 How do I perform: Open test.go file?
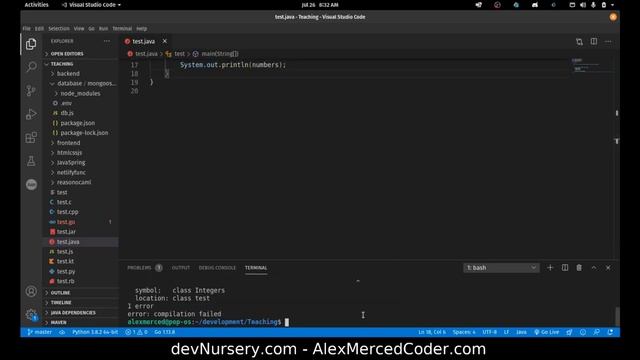click(x=81, y=222)
